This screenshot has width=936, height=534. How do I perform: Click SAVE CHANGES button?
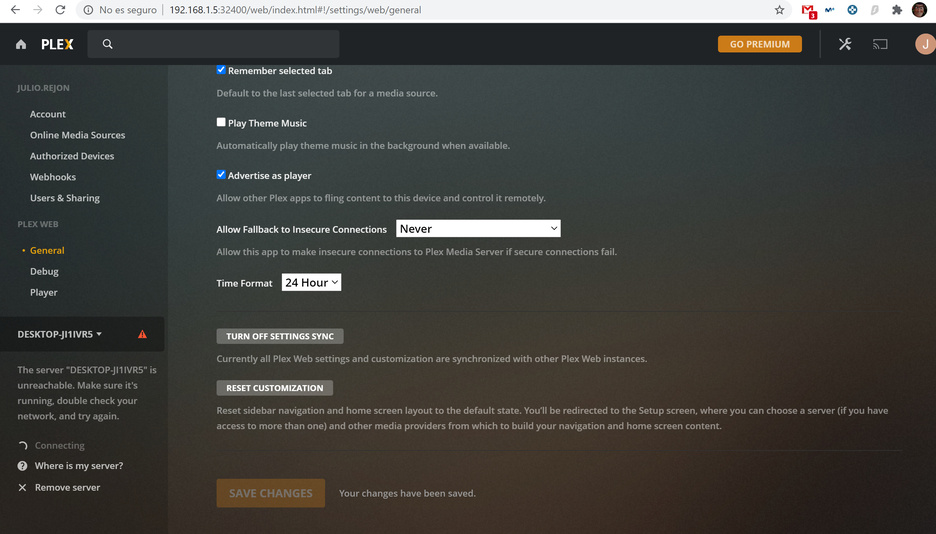270,493
